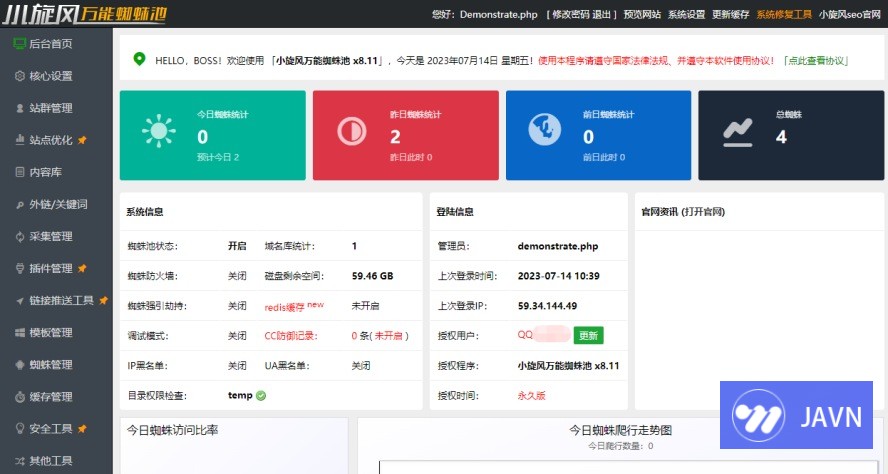The image size is (888, 474).
Task: Click the sun icon in 今日蜘蛛统计 card
Action: tap(159, 132)
